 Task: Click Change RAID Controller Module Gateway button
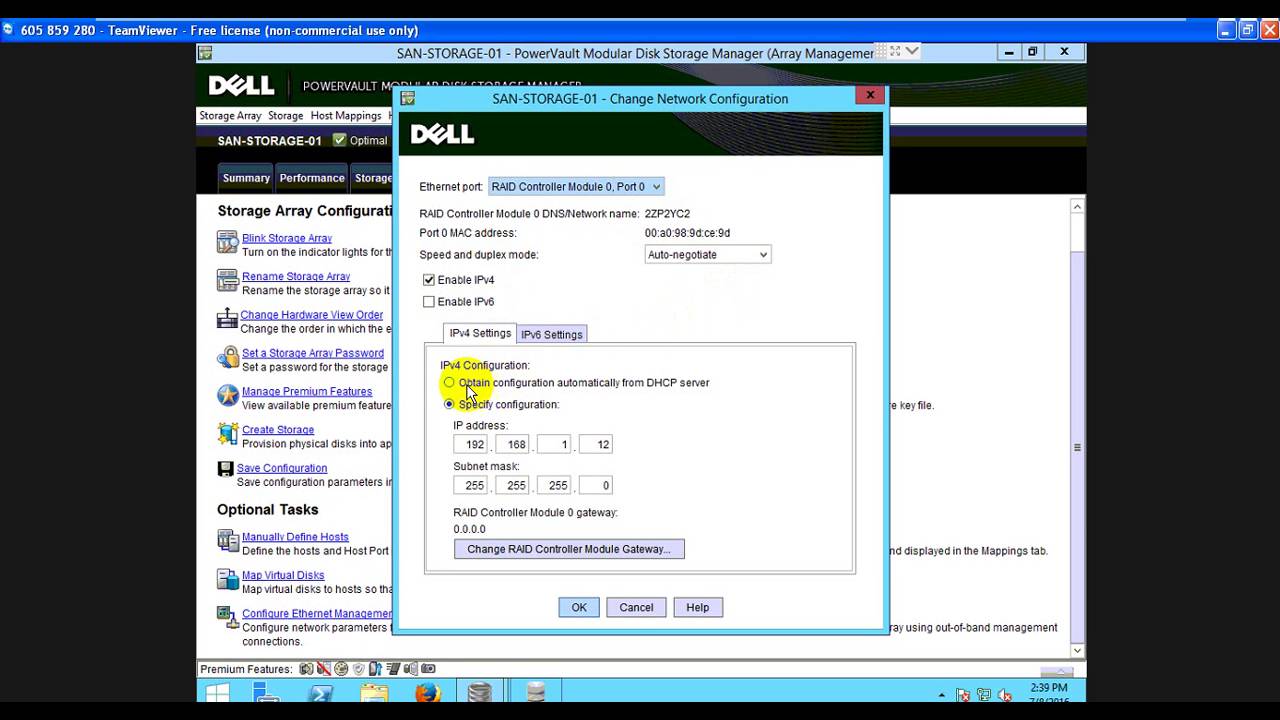tap(569, 549)
